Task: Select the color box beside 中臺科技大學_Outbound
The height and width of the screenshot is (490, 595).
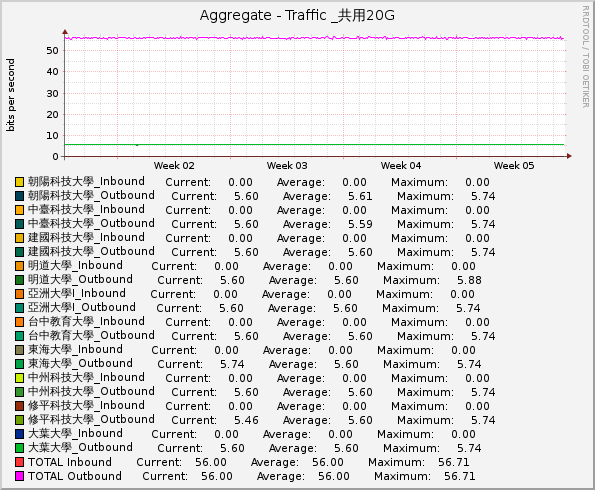Action: [19, 224]
